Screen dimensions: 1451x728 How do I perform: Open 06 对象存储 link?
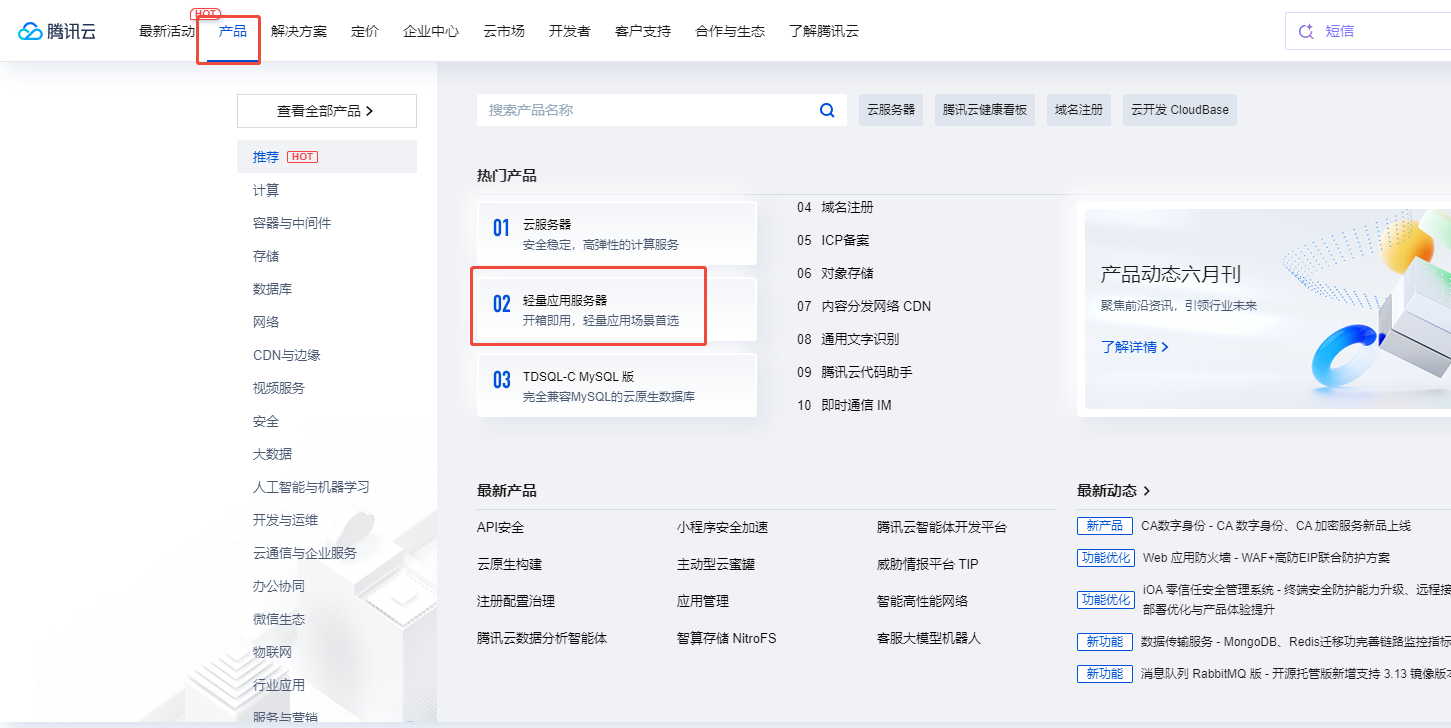click(835, 273)
